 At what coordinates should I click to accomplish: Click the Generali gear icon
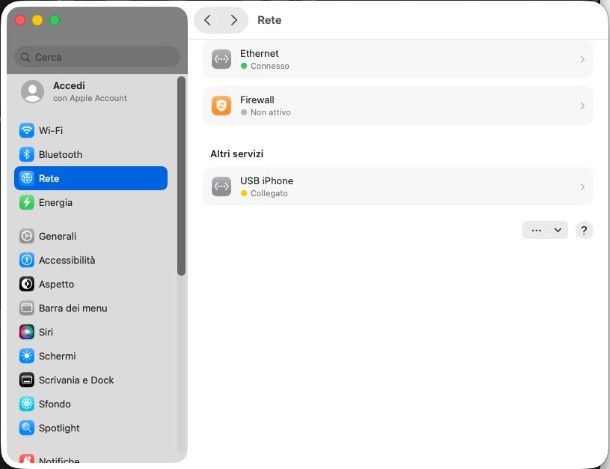pos(26,236)
